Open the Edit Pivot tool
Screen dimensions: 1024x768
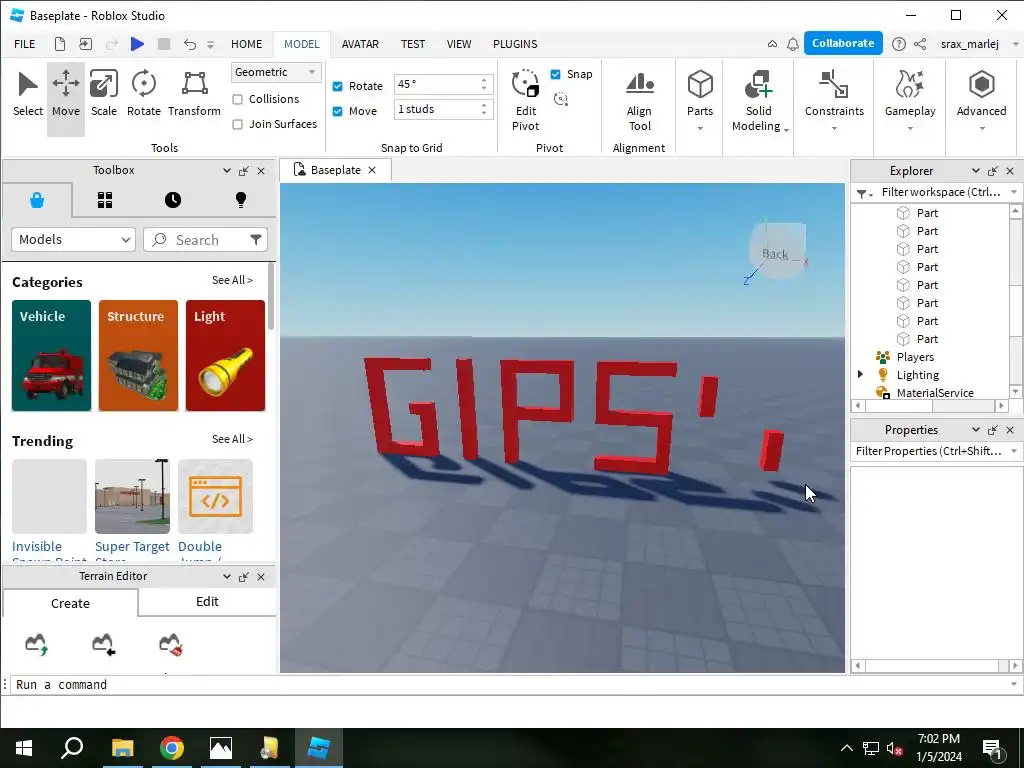pos(526,101)
